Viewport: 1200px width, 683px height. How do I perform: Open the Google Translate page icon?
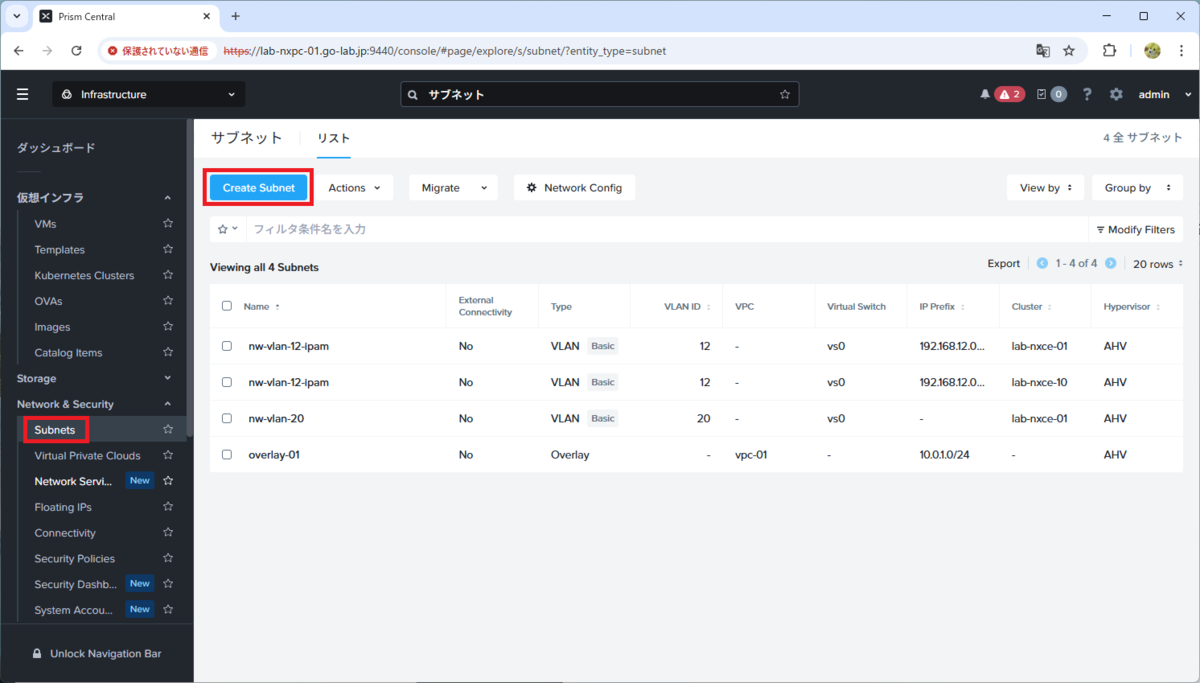(x=1043, y=50)
